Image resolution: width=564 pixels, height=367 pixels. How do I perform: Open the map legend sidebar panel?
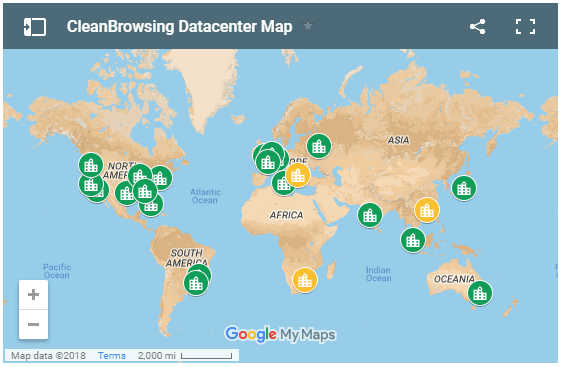click(35, 27)
